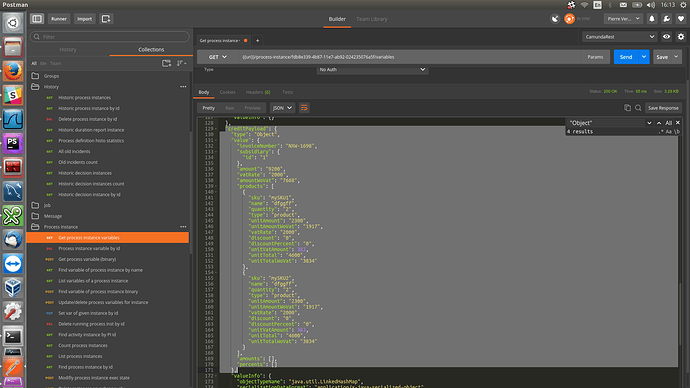Open the notifications bell
This screenshot has height=388, width=690.
click(x=652, y=19)
